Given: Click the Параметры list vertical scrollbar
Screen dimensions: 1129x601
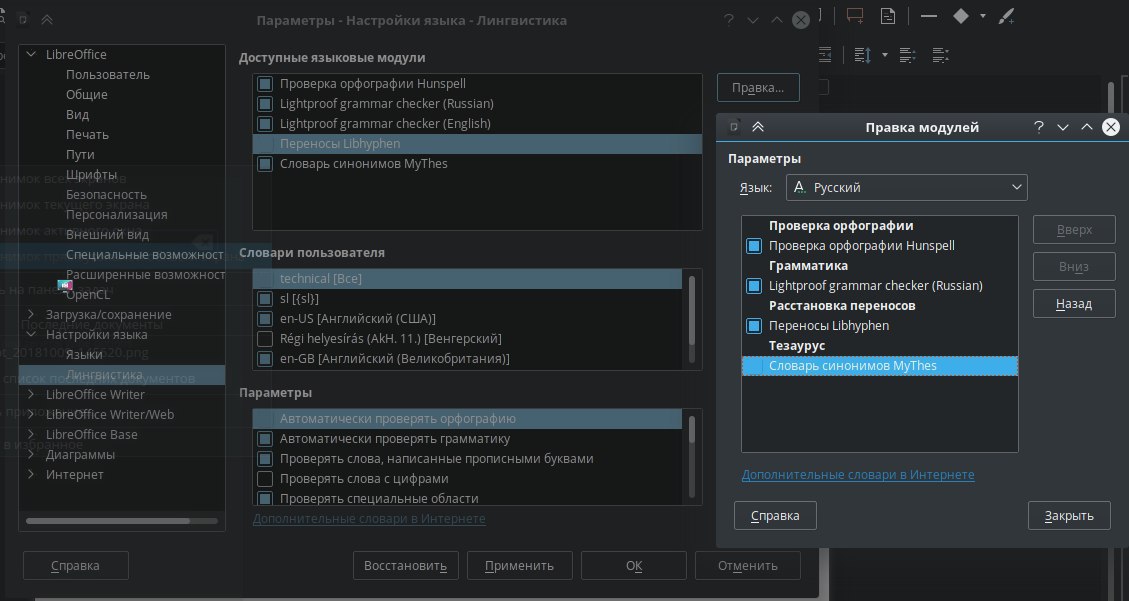Looking at the screenshot, I should pos(692,456).
